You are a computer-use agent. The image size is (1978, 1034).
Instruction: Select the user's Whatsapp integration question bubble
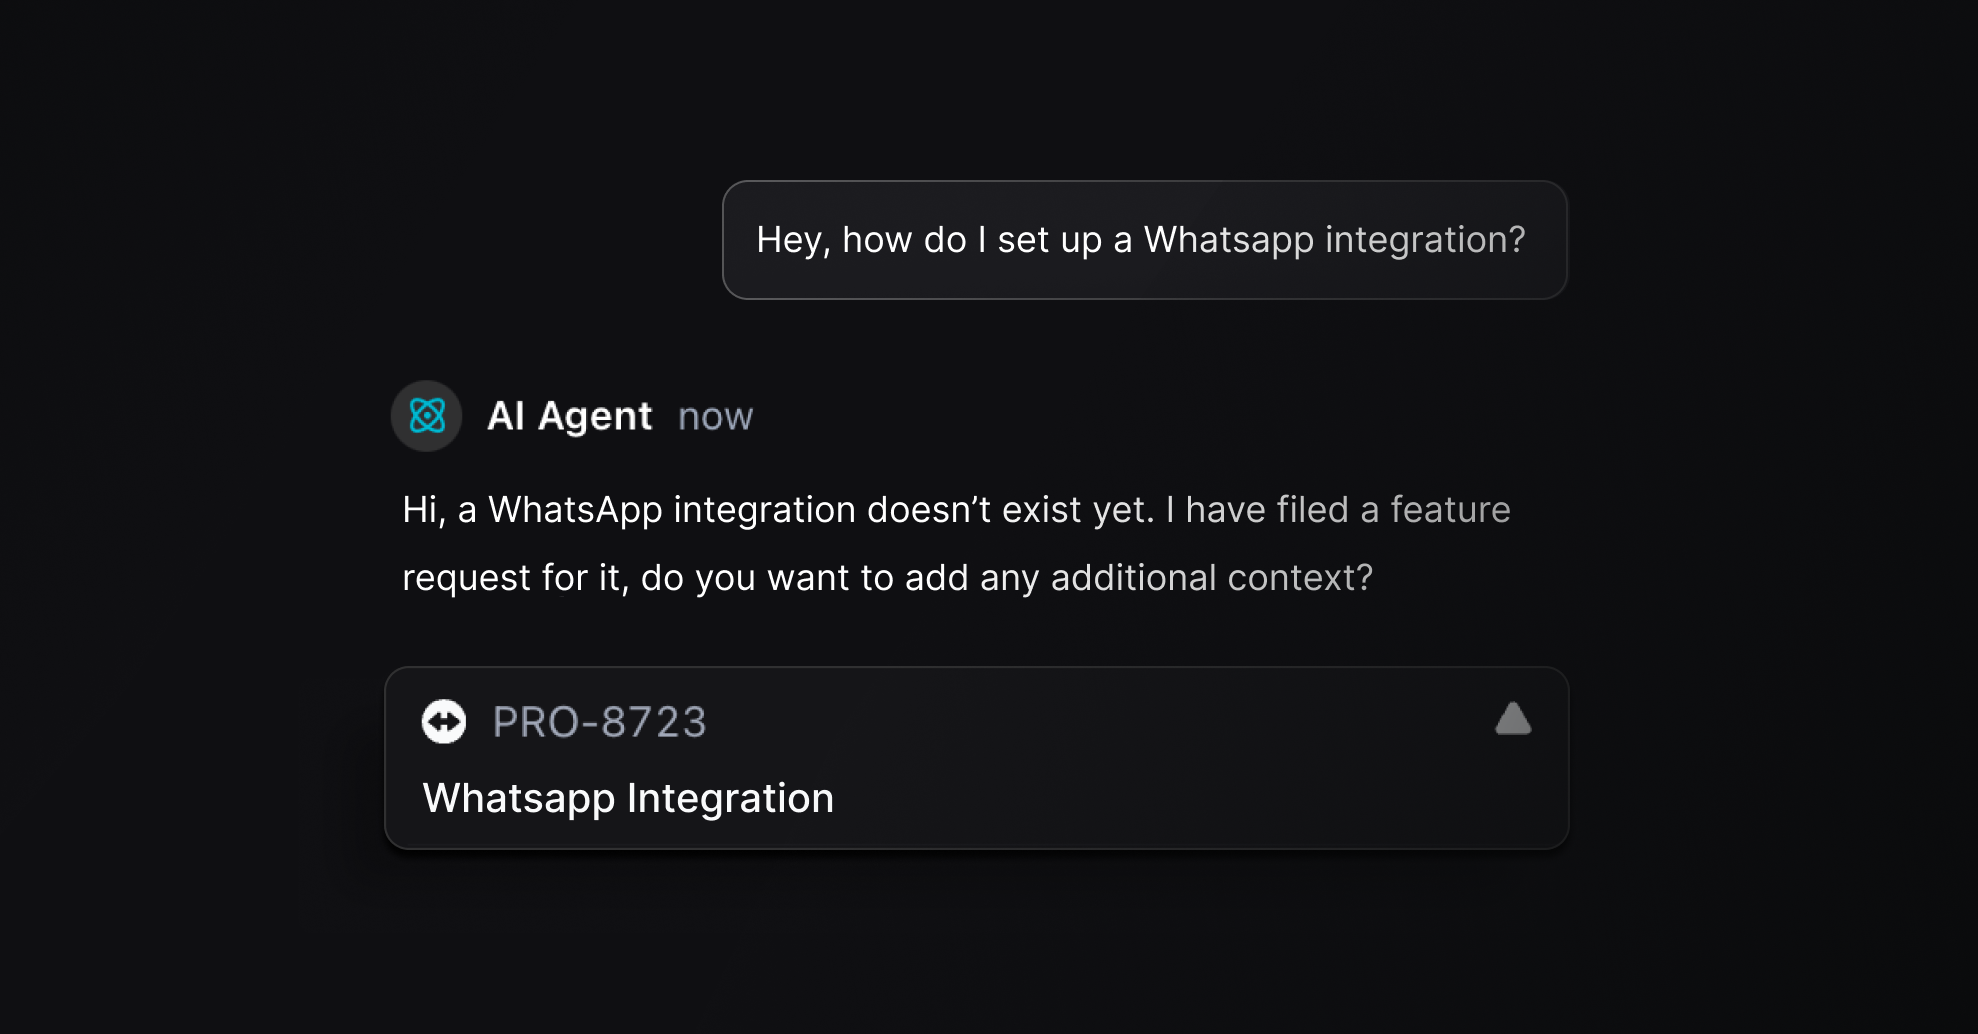point(1144,240)
